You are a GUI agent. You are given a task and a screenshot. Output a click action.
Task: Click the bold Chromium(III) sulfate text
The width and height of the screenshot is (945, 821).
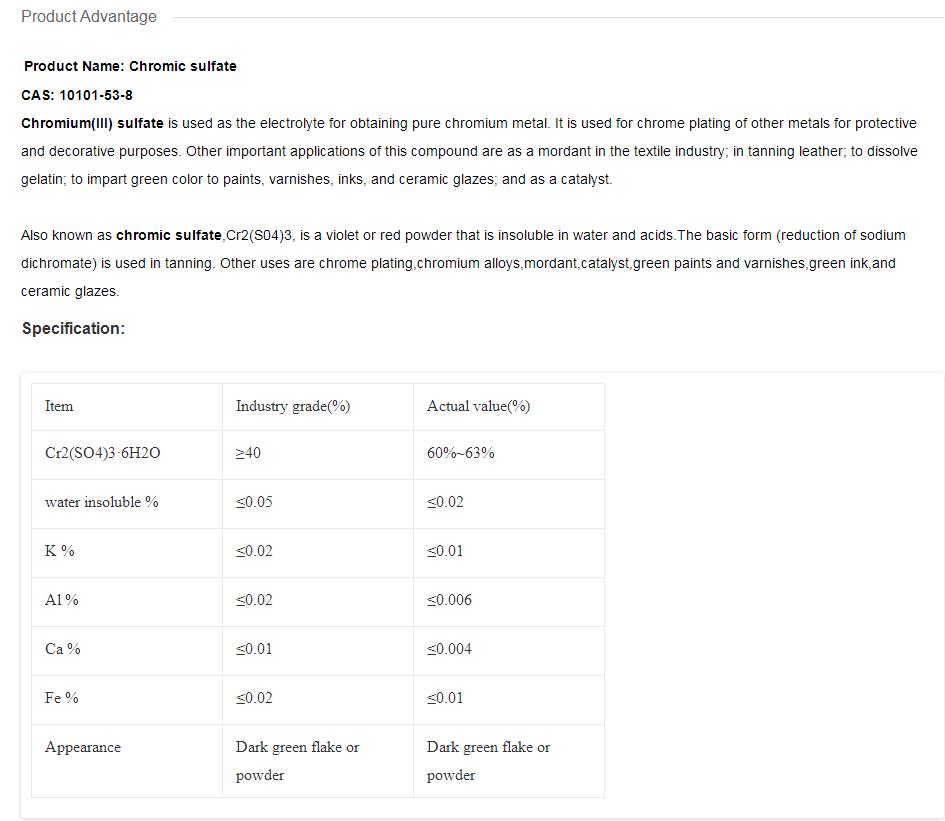click(x=92, y=124)
